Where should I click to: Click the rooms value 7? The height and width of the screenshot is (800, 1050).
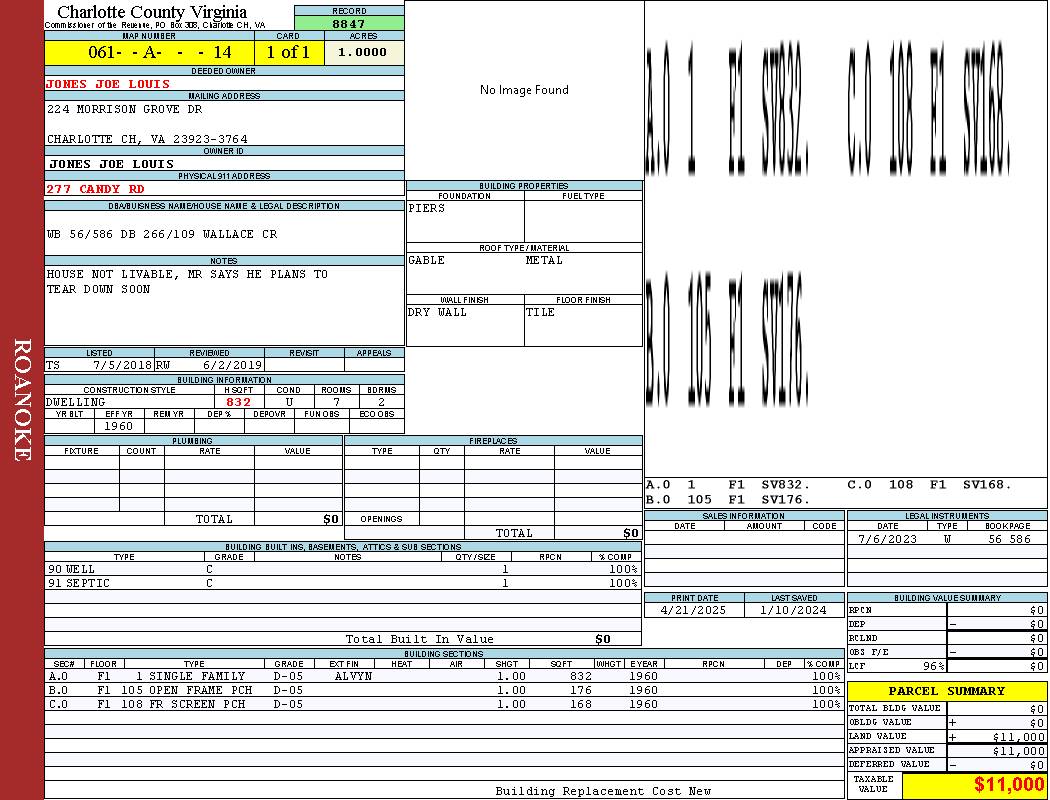pyautogui.click(x=336, y=402)
